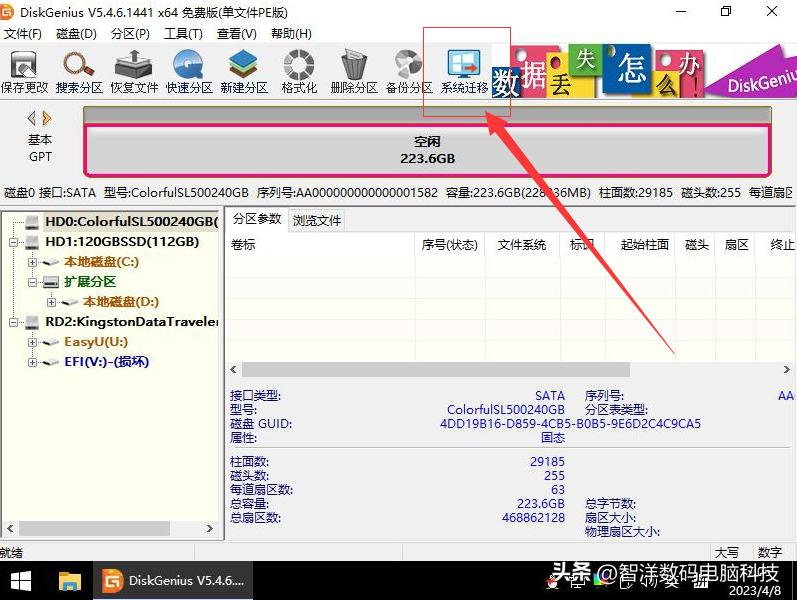Screen dimensions: 797x600
Task: Expand EFI(V:) damaged partition node
Action: [x=33, y=362]
